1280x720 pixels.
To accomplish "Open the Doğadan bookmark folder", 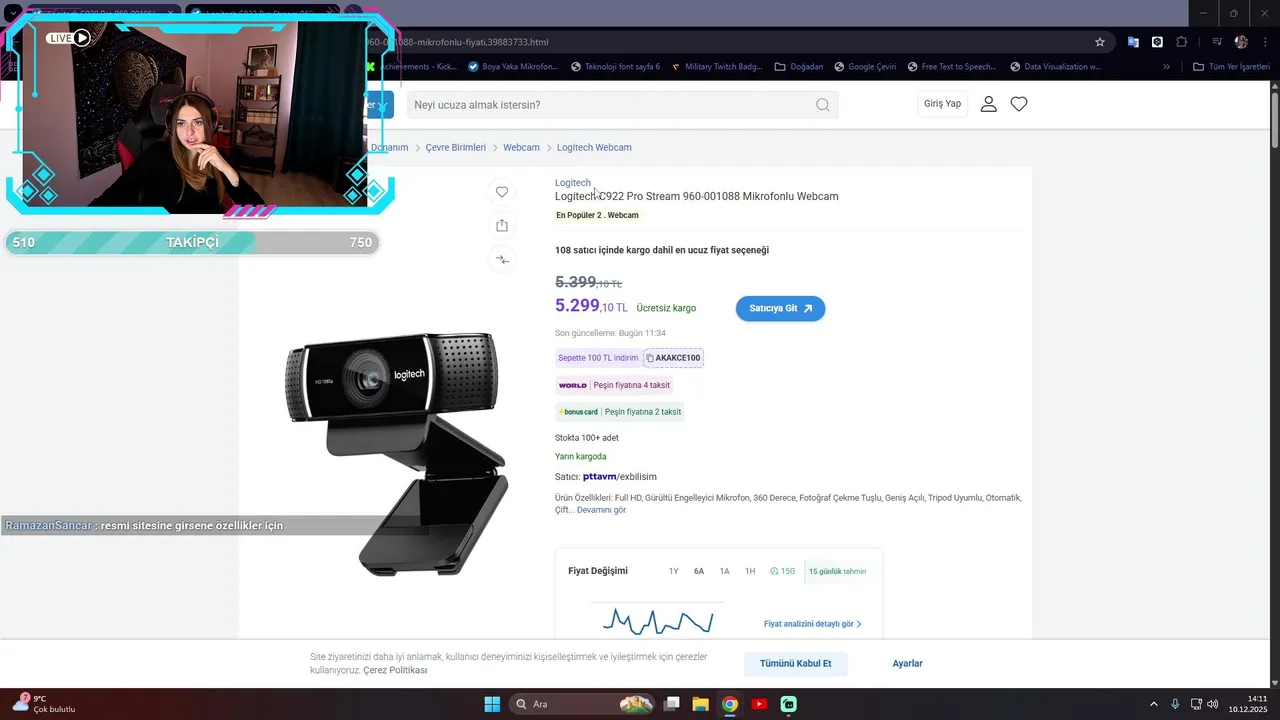I will pos(799,67).
